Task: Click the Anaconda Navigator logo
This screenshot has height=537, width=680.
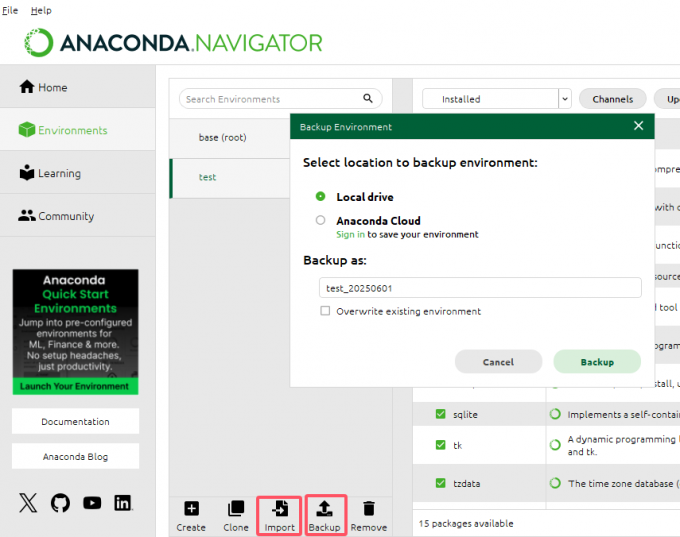Action: (173, 43)
